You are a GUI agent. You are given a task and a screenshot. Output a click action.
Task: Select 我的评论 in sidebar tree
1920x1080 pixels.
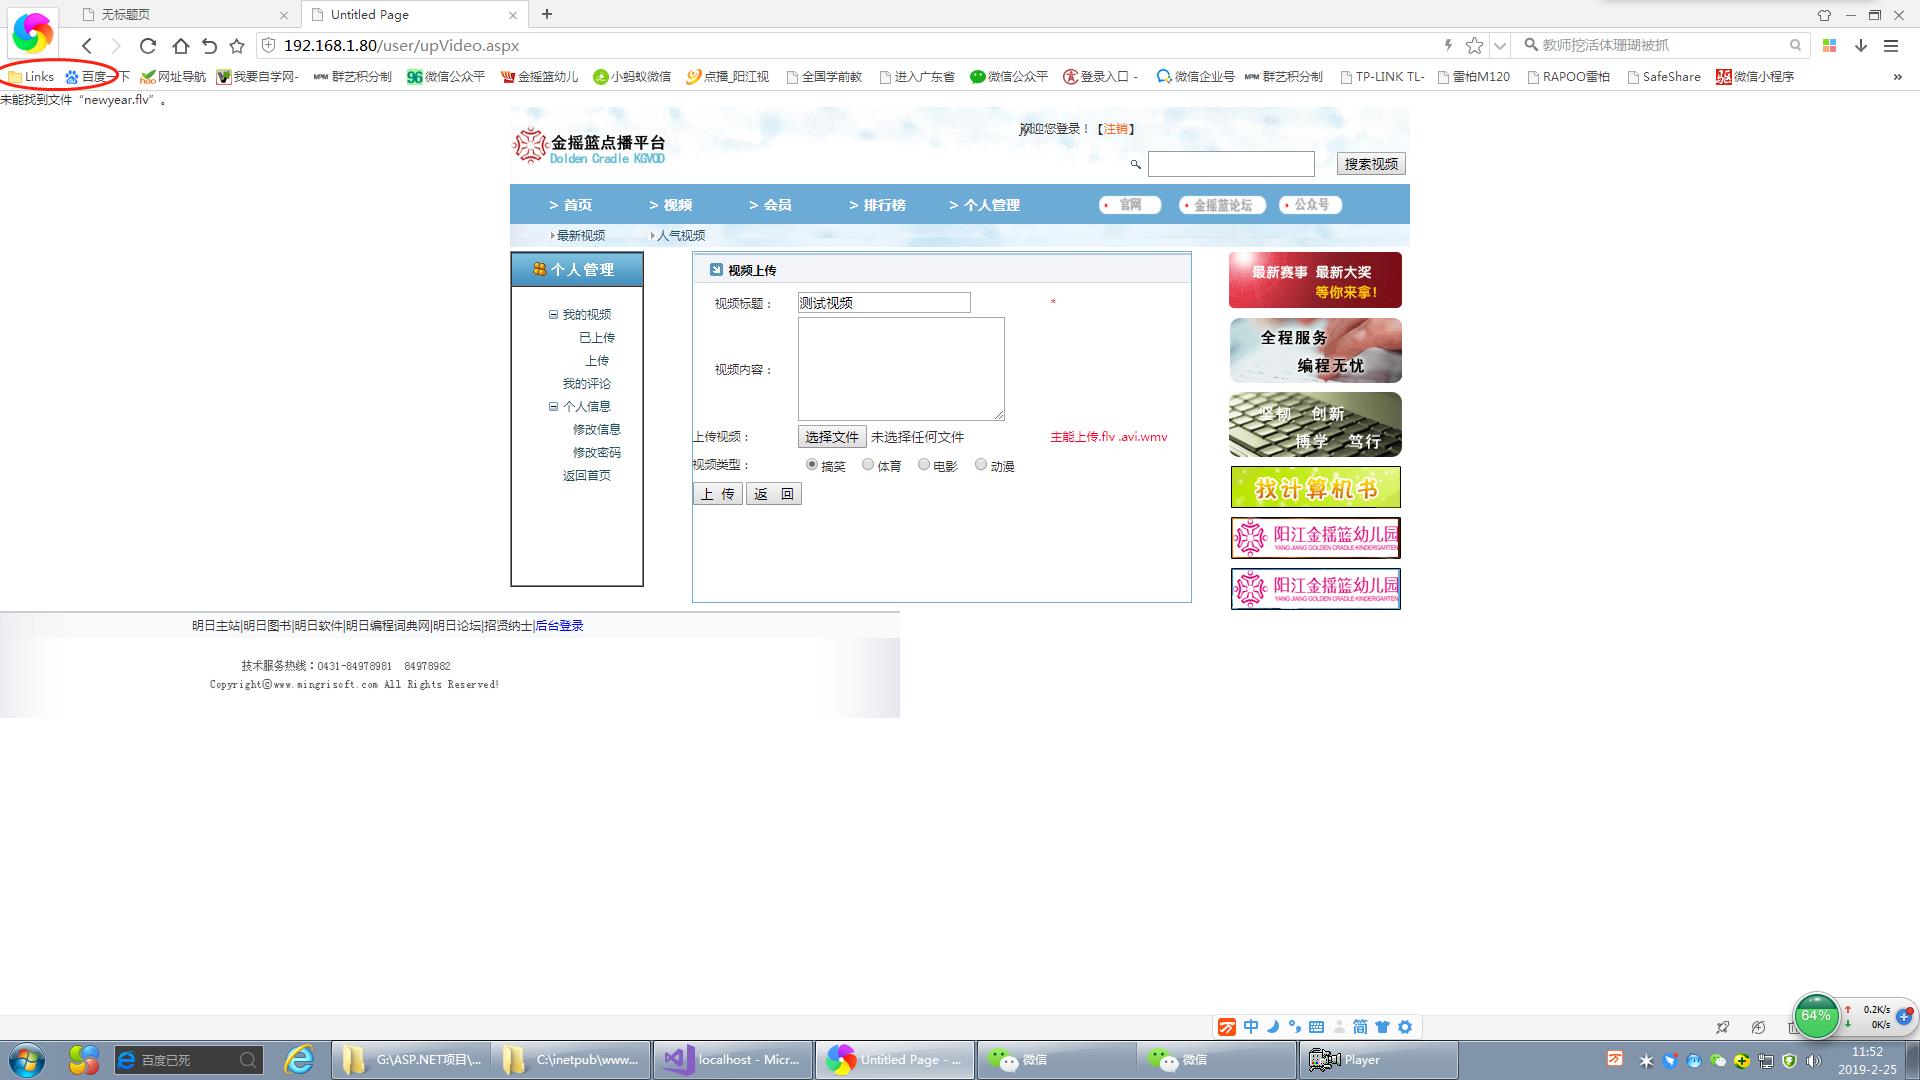coord(586,384)
